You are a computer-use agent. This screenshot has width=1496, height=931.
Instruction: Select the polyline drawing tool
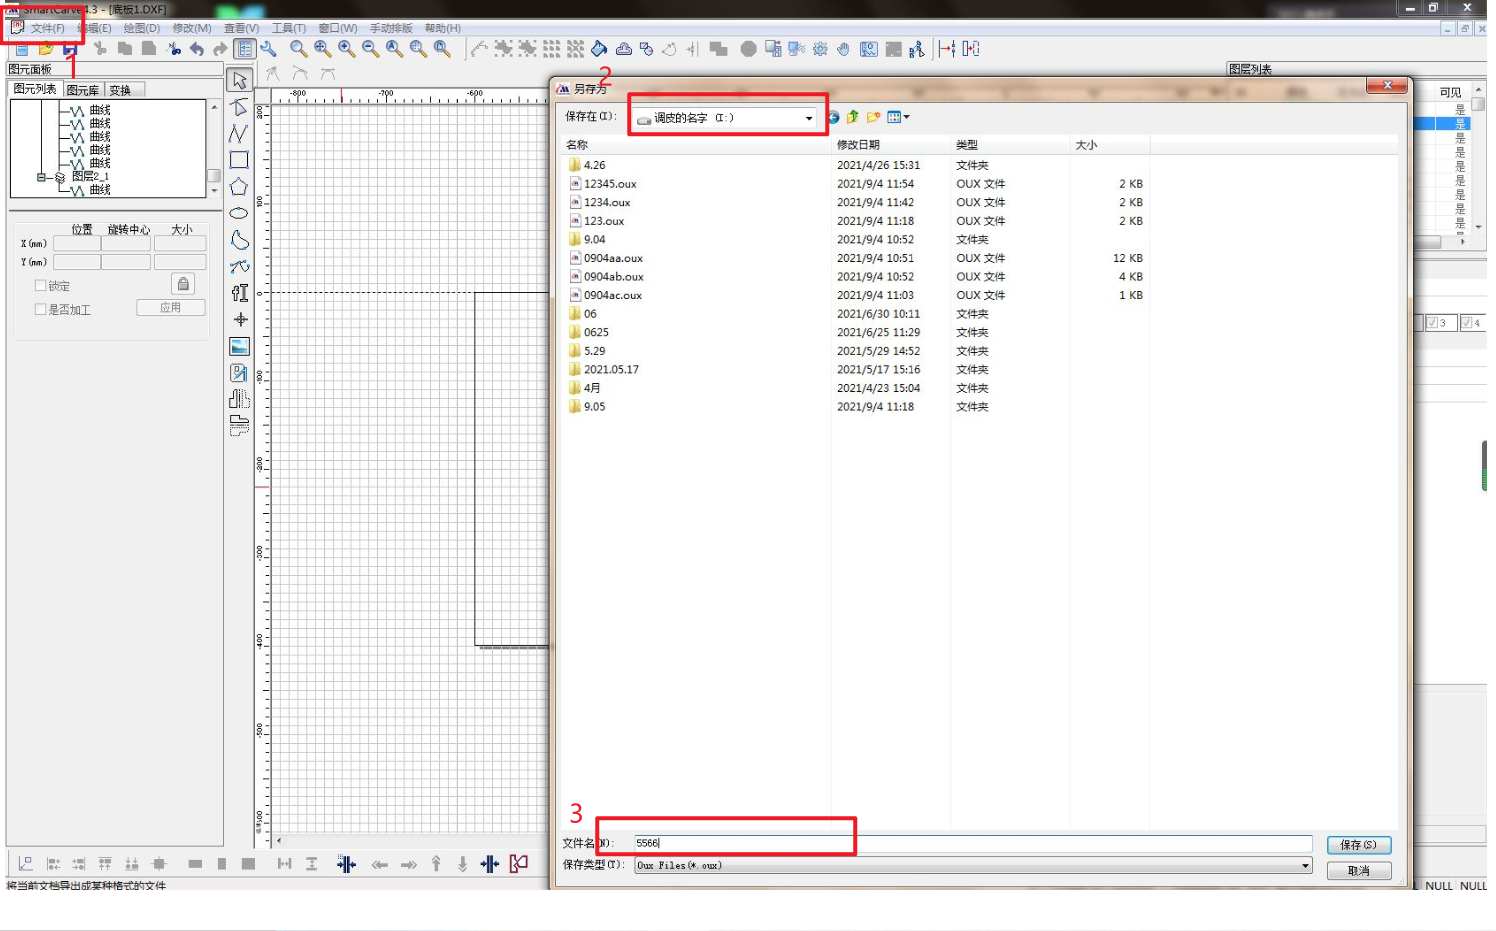[x=239, y=133]
